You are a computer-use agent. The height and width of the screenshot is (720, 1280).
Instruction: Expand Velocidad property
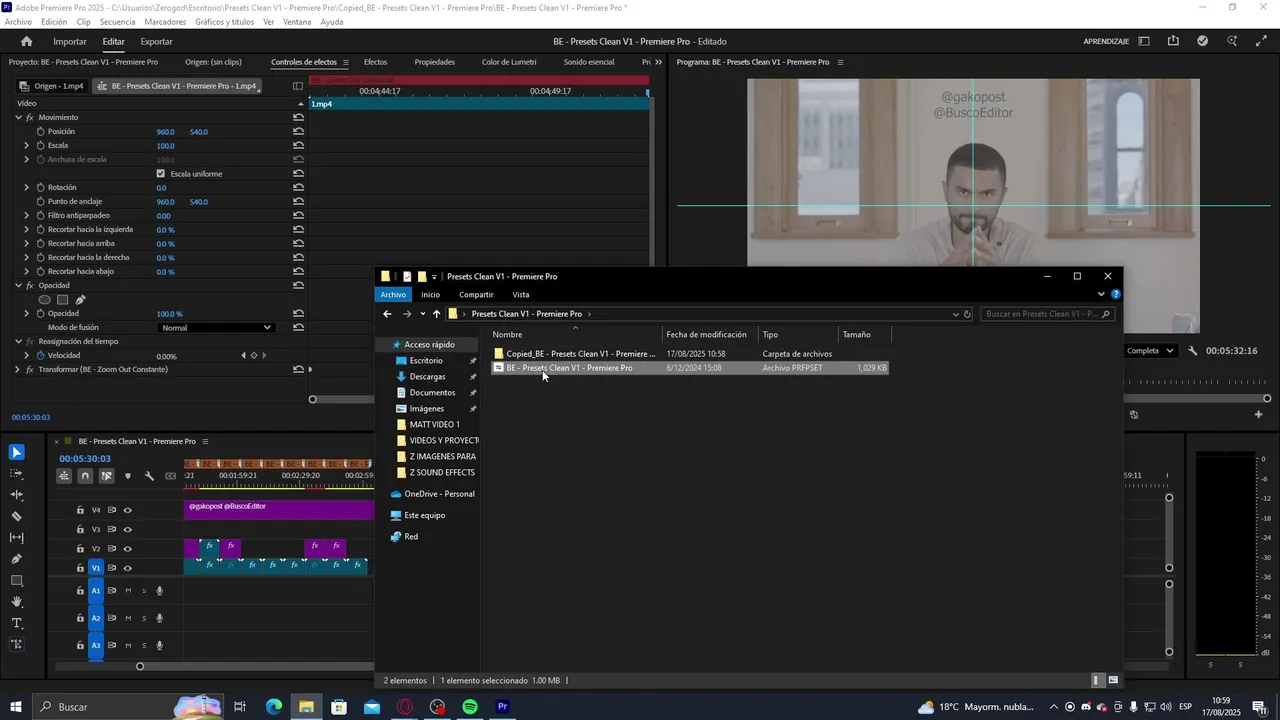click(27, 355)
